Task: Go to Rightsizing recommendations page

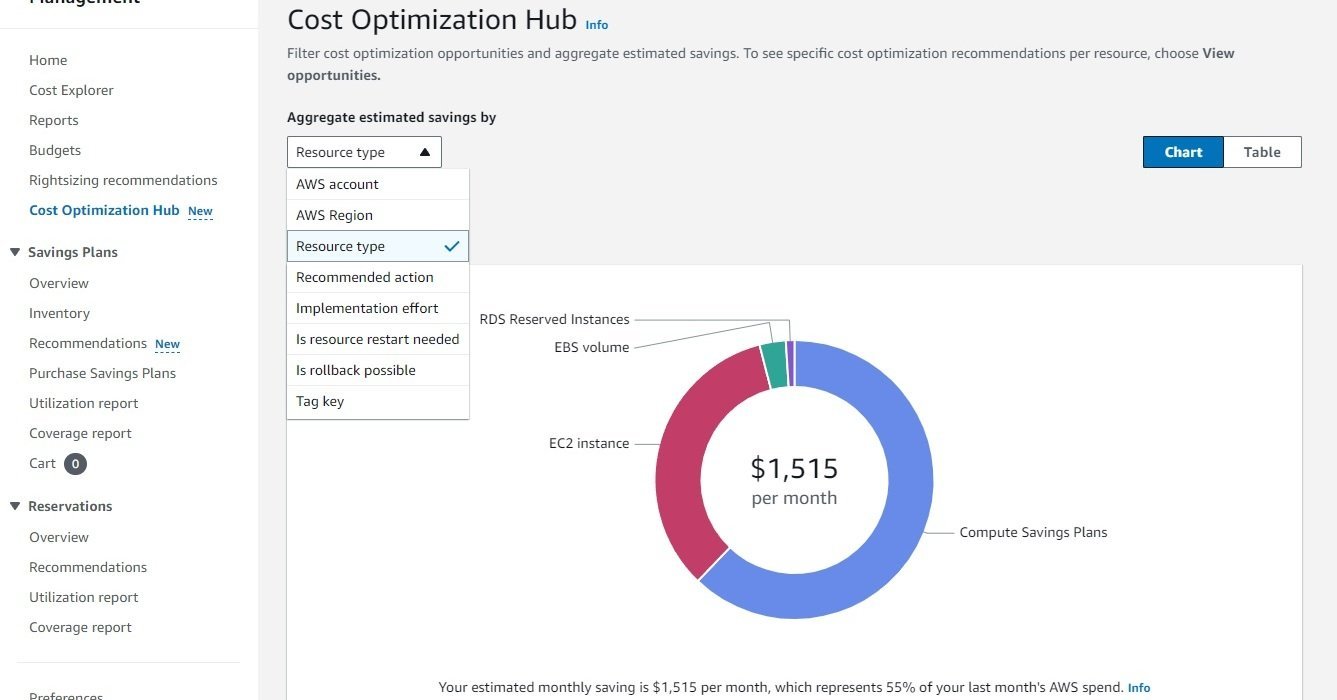Action: (123, 180)
